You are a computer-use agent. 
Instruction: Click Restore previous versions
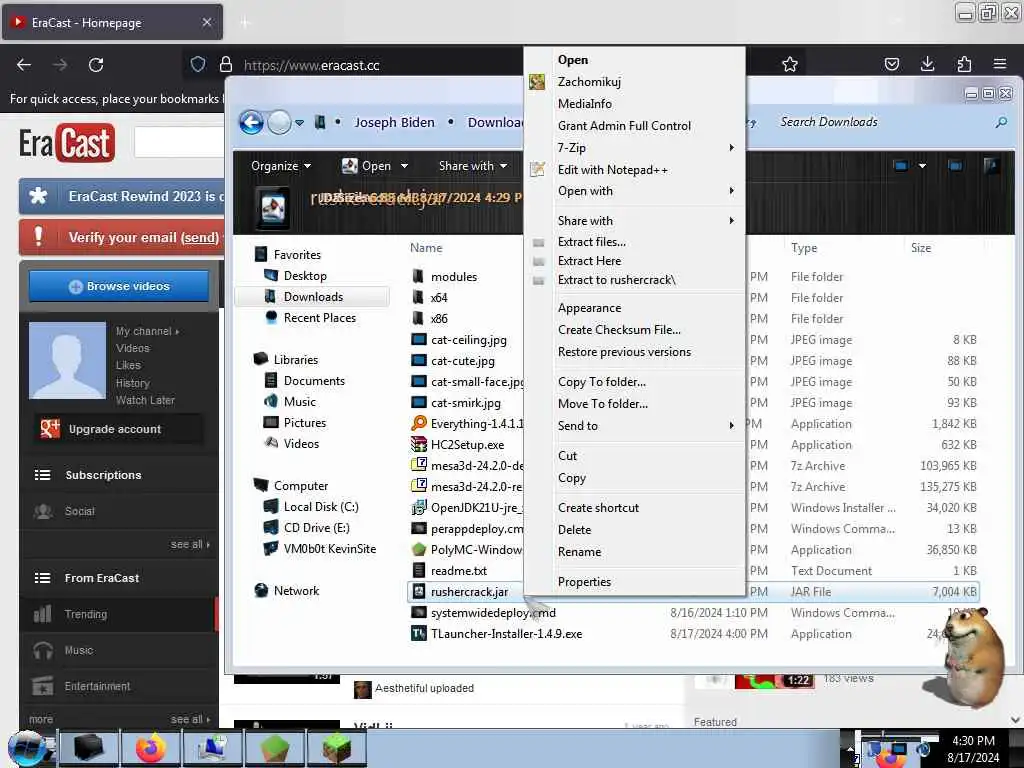tap(624, 351)
